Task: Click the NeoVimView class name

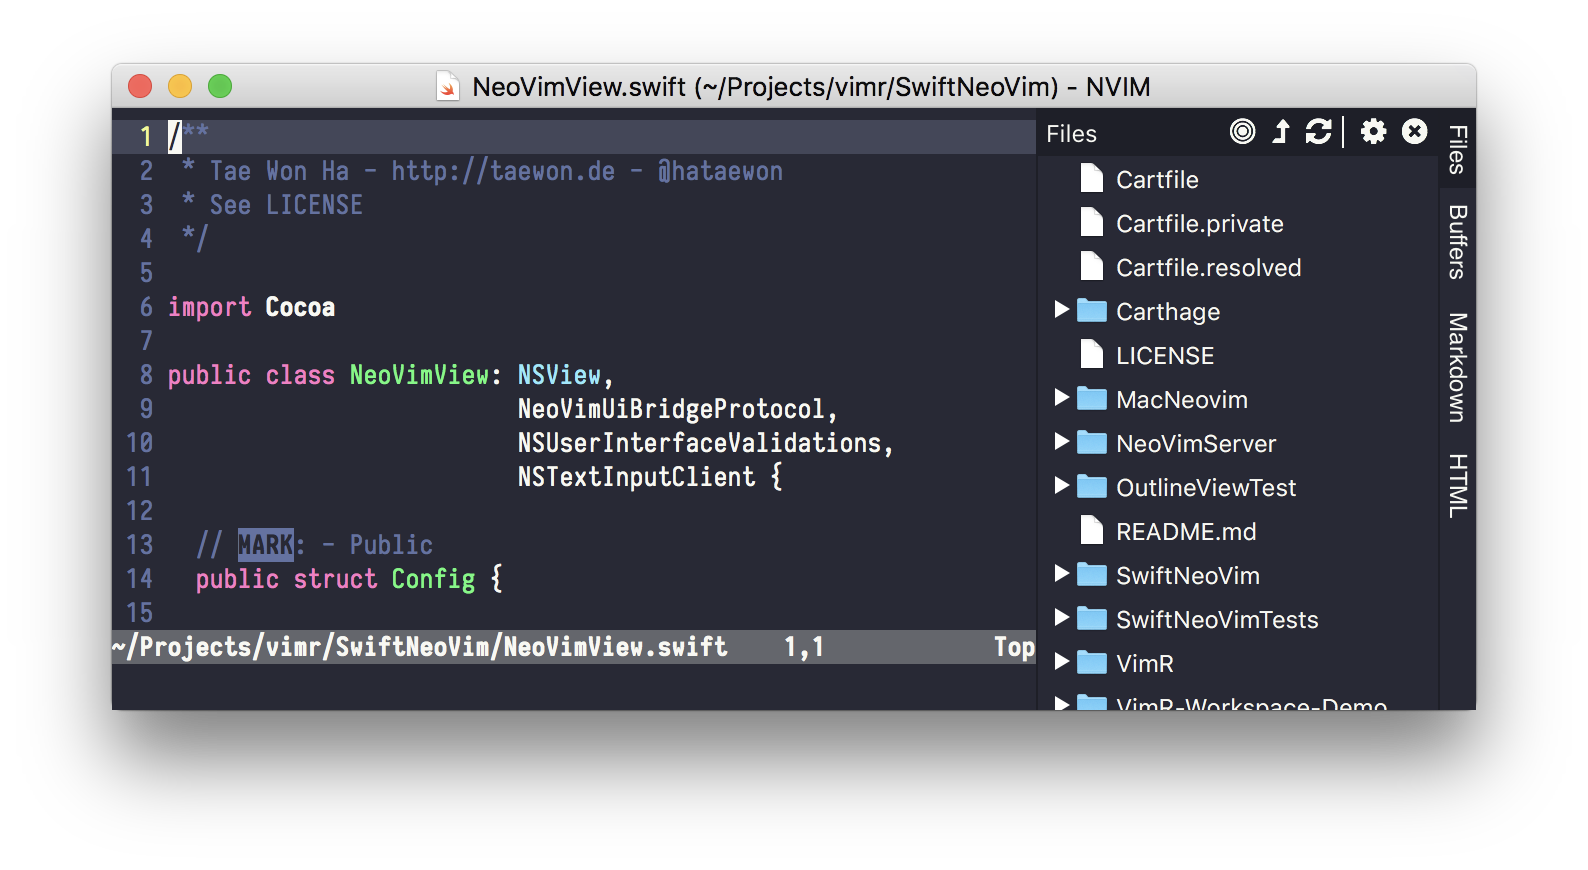Action: point(420,375)
